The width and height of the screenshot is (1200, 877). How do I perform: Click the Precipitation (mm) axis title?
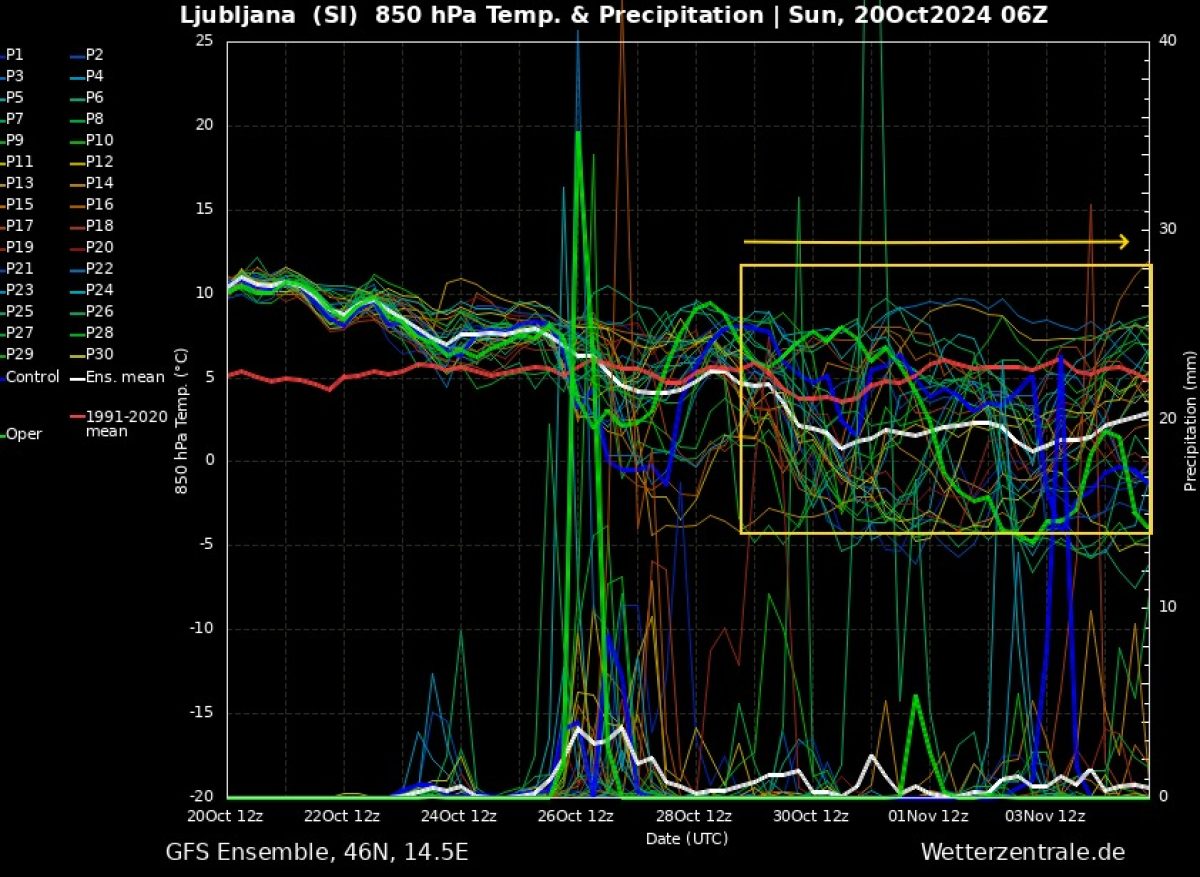click(x=1190, y=421)
